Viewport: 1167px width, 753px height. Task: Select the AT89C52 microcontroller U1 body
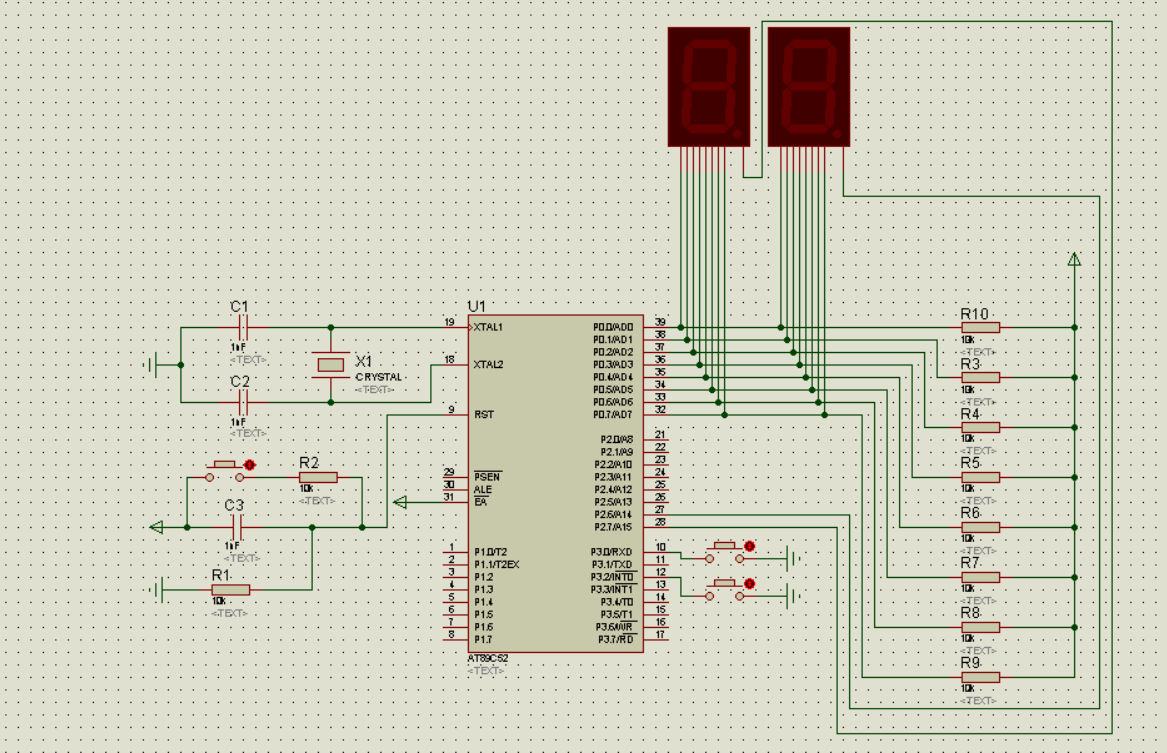[x=555, y=484]
